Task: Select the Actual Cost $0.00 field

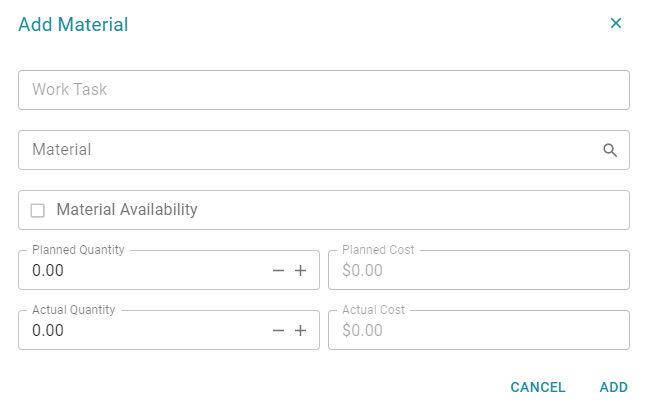Action: click(x=479, y=330)
